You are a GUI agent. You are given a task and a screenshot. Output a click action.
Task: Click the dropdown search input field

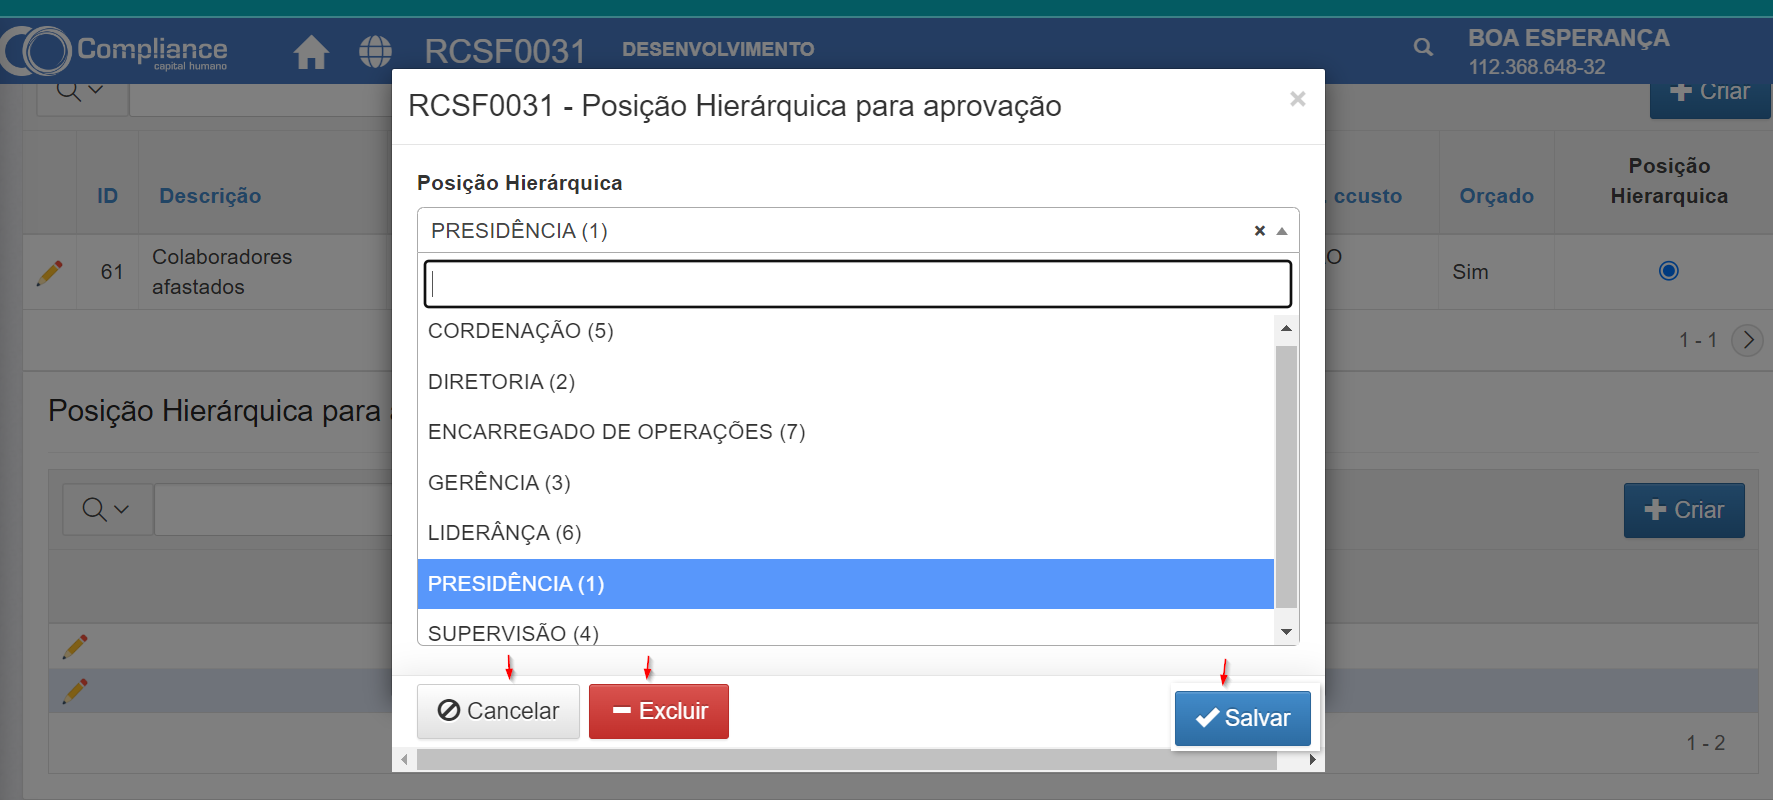pos(858,284)
